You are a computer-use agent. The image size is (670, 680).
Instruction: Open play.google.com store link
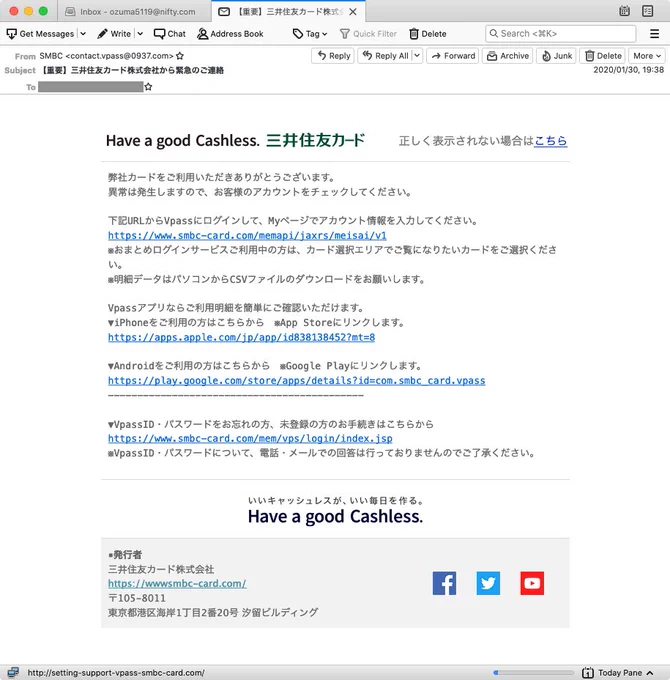297,381
